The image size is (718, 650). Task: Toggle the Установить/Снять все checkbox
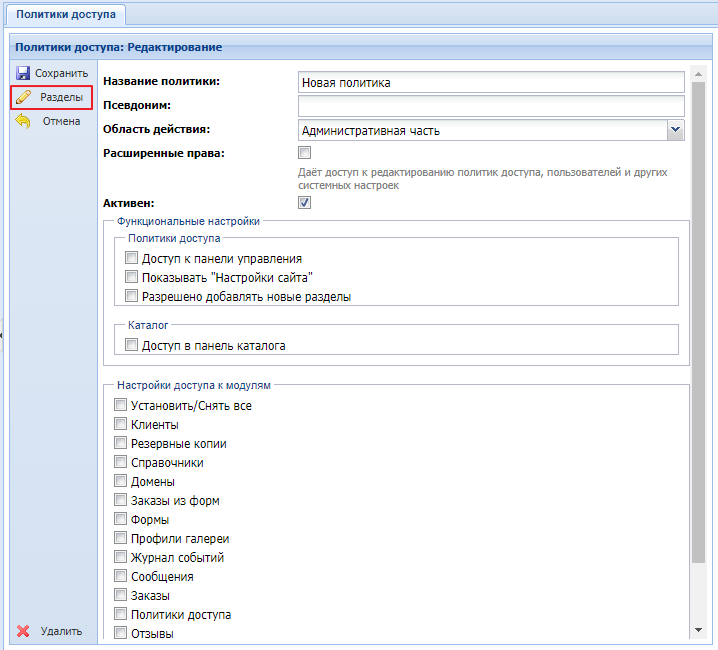coord(121,406)
